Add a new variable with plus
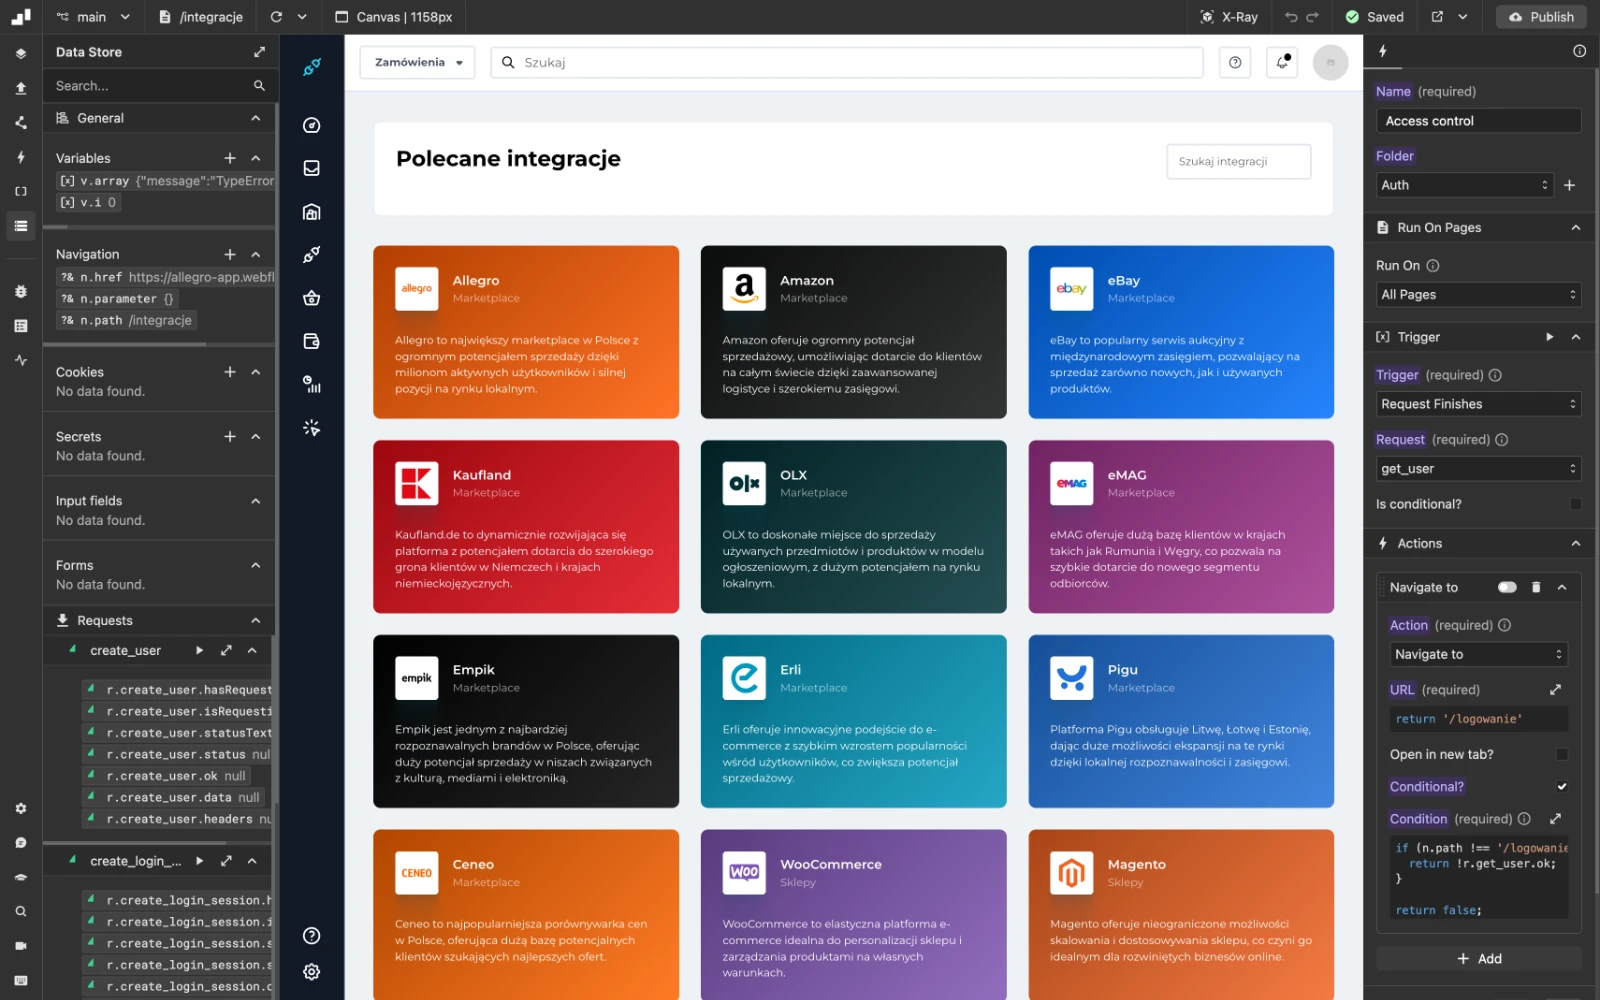The width and height of the screenshot is (1600, 1000). 230,158
